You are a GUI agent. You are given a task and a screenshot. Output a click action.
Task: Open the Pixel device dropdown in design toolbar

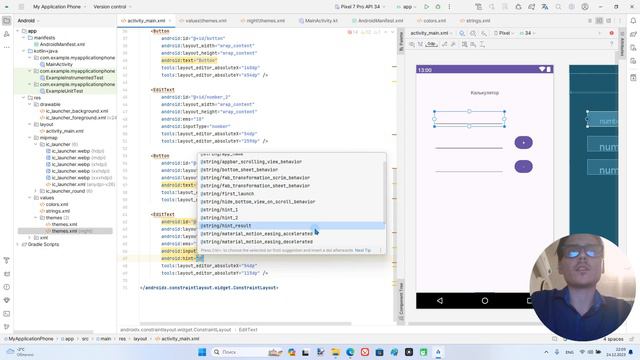tap(504, 33)
